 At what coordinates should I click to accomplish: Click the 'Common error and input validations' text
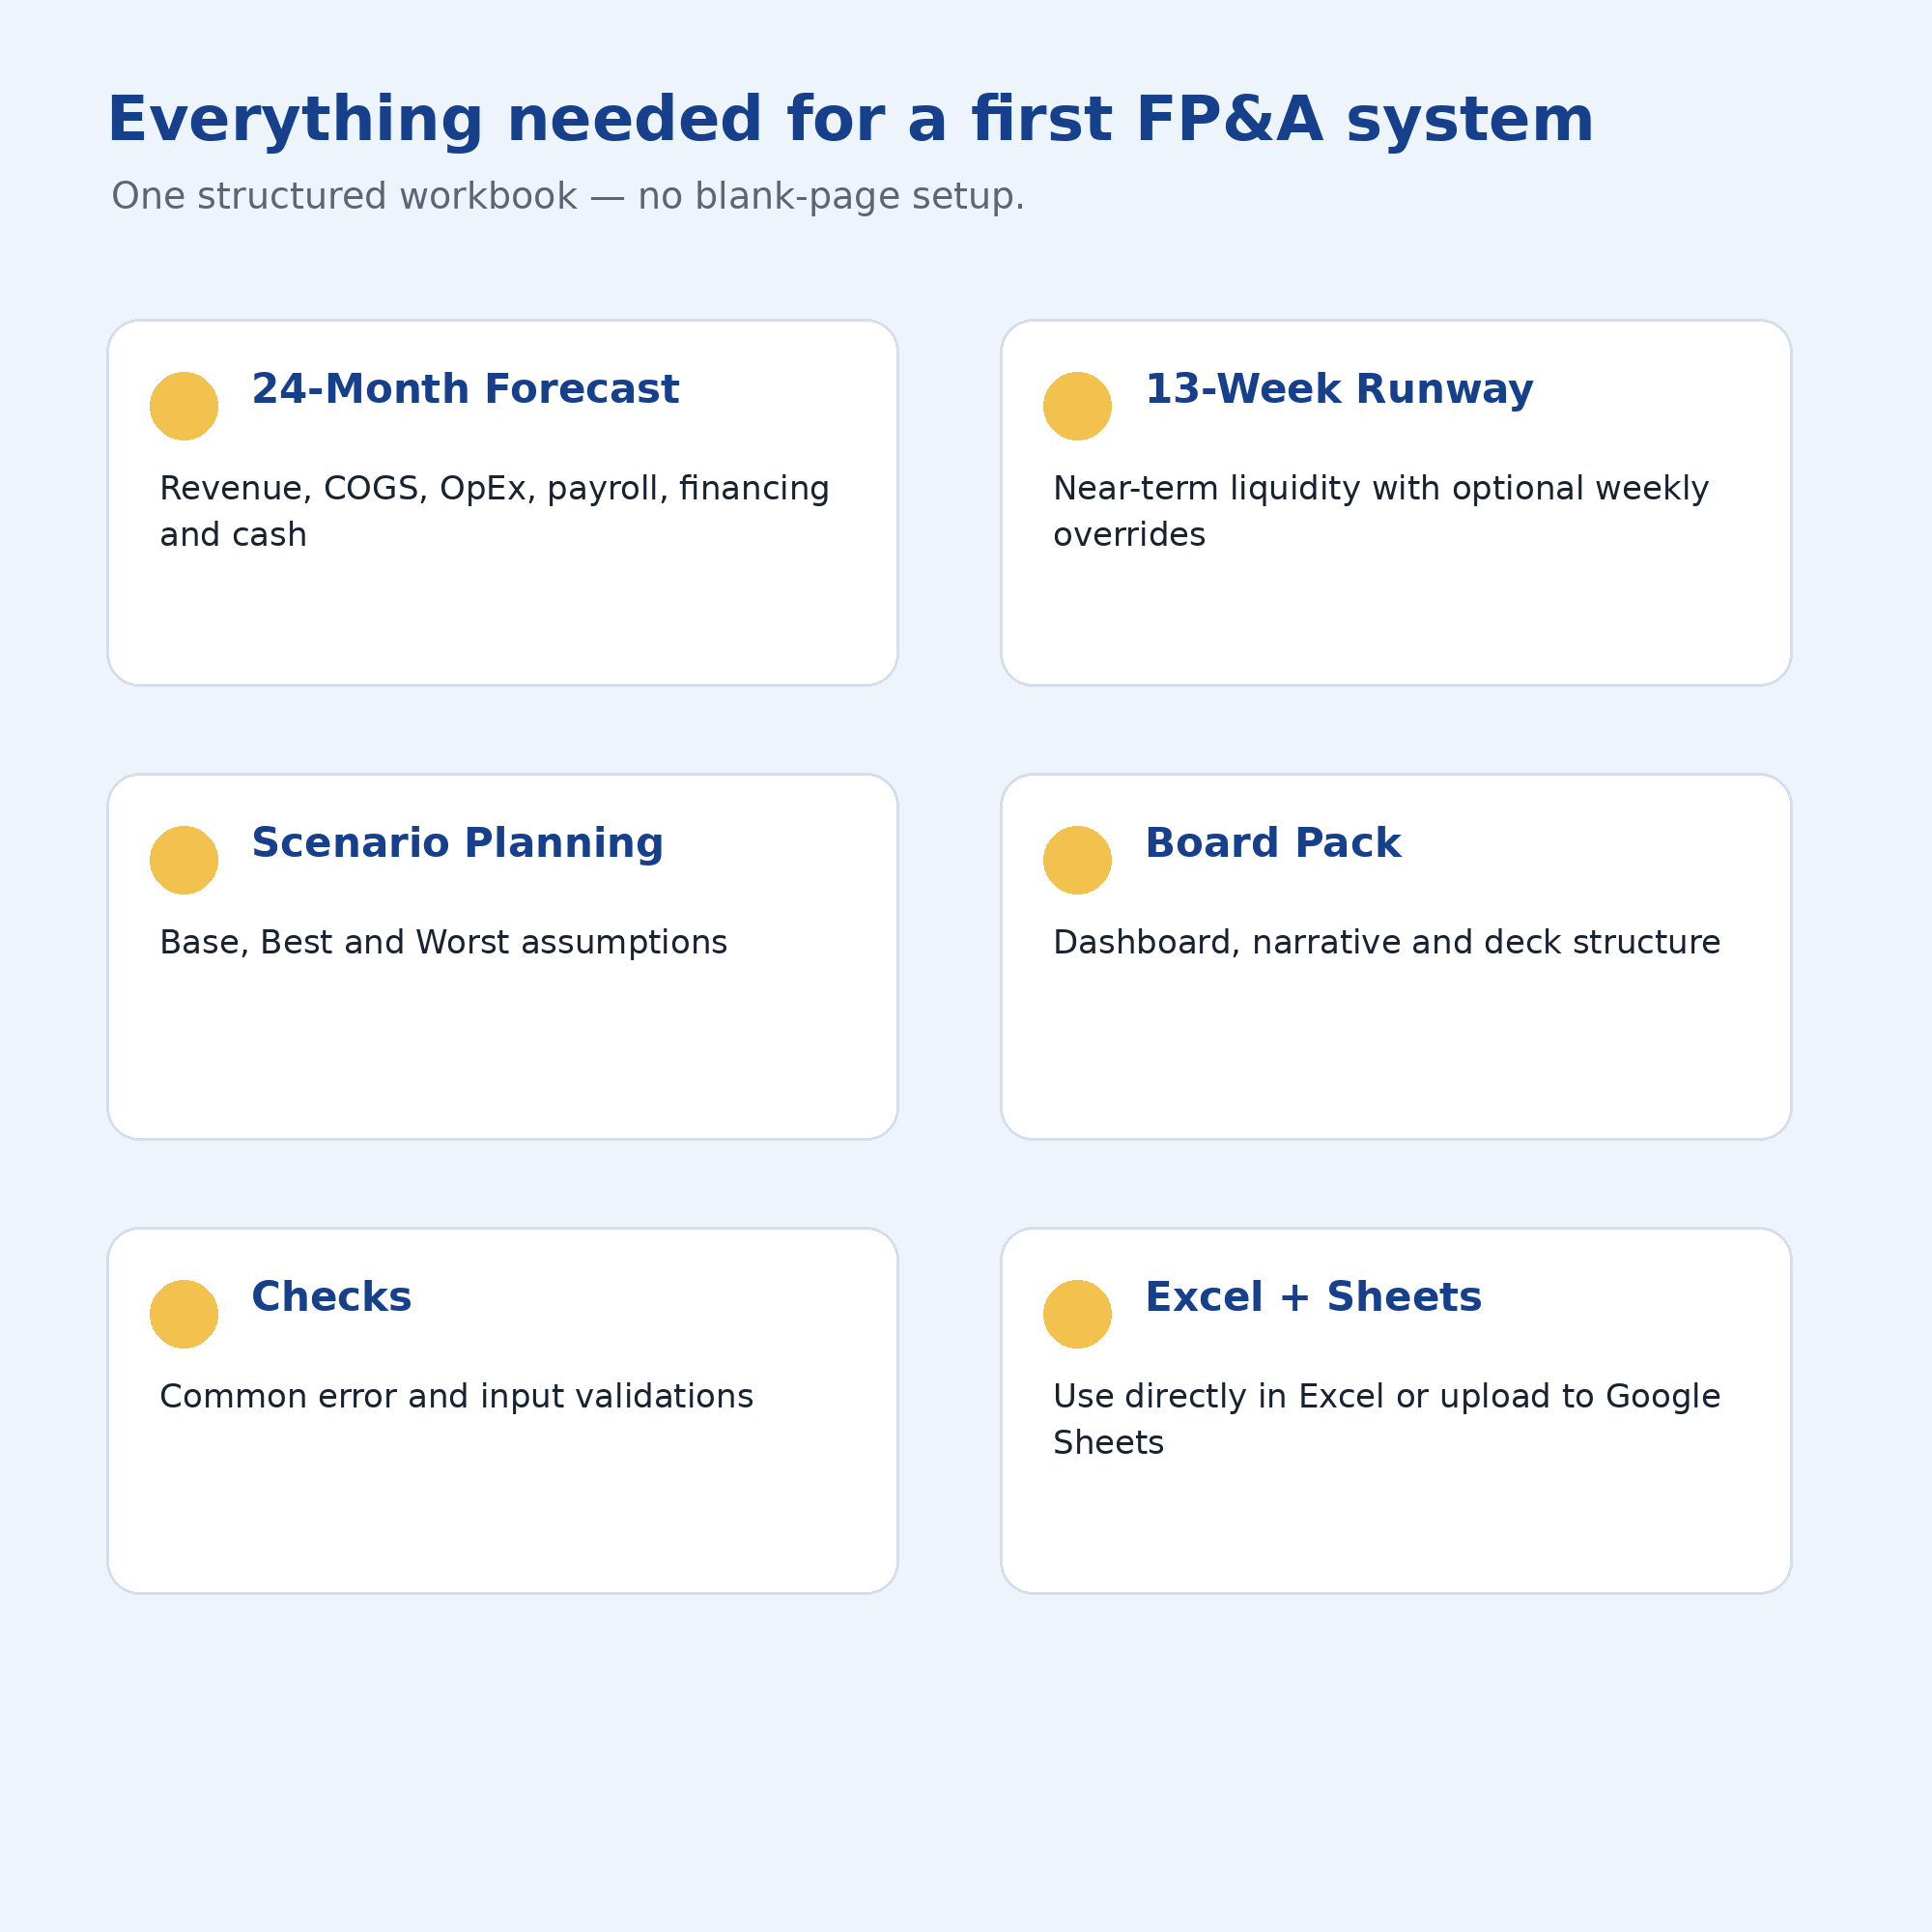456,1397
